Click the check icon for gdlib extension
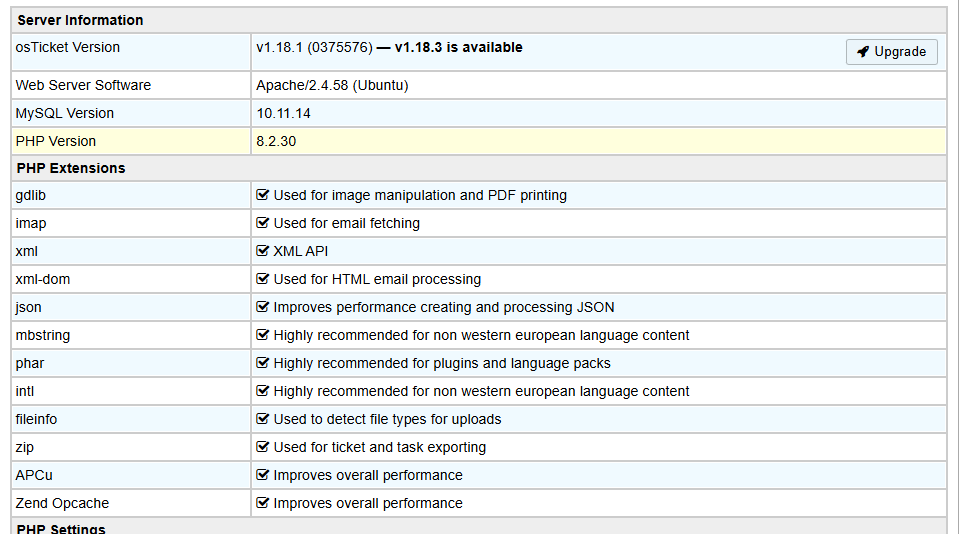 [263, 195]
